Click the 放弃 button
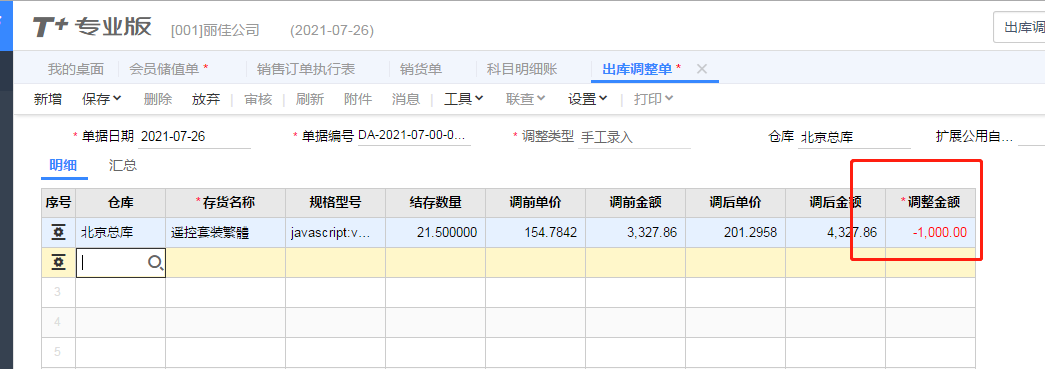The height and width of the screenshot is (369, 1045). point(206,99)
